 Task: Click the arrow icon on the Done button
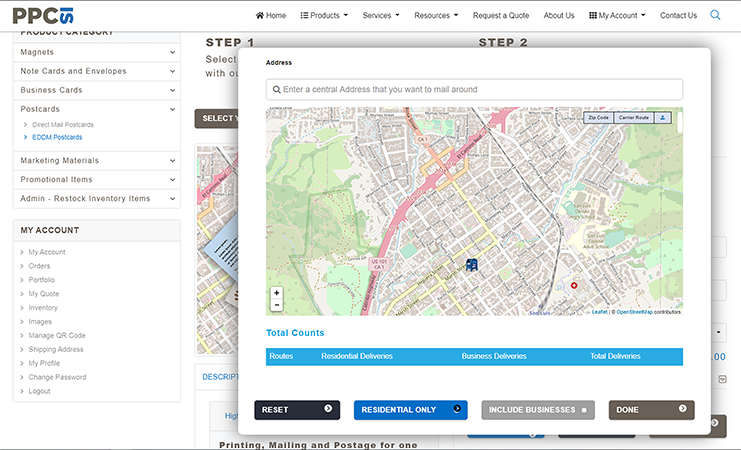[x=682, y=408]
